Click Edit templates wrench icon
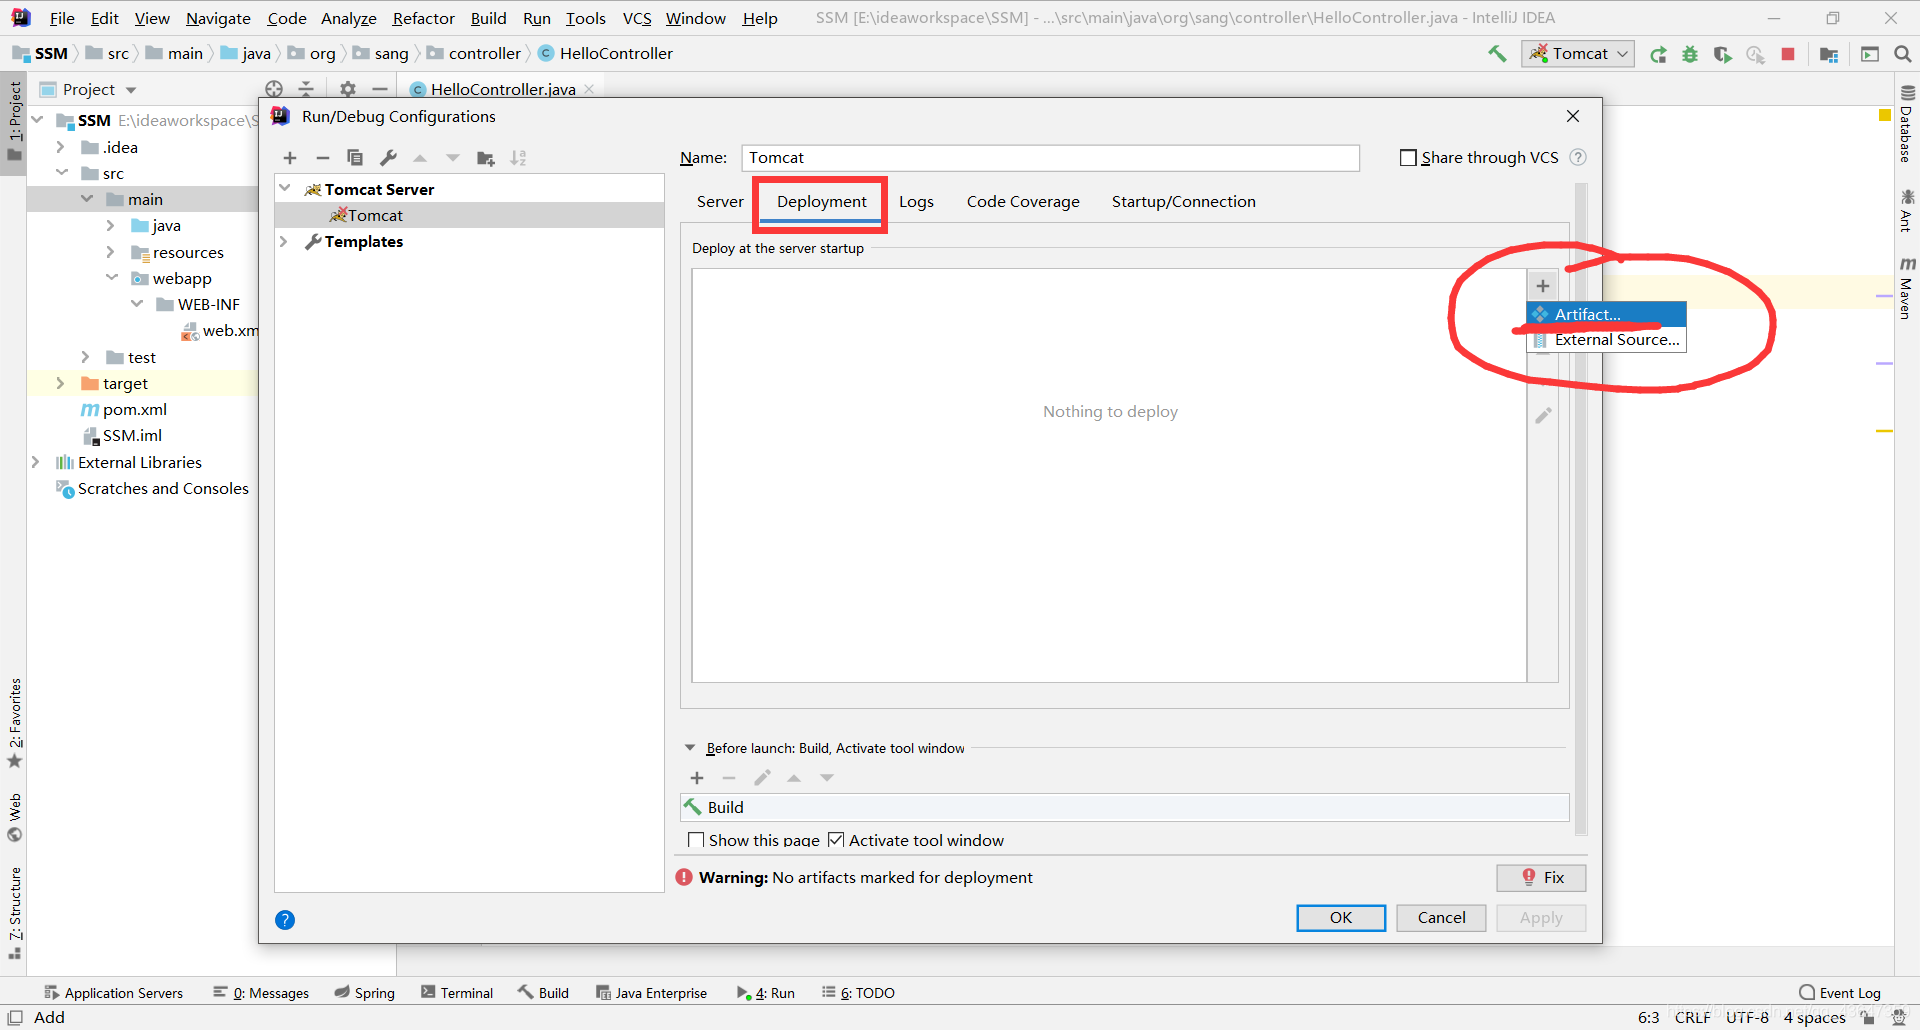 [388, 158]
